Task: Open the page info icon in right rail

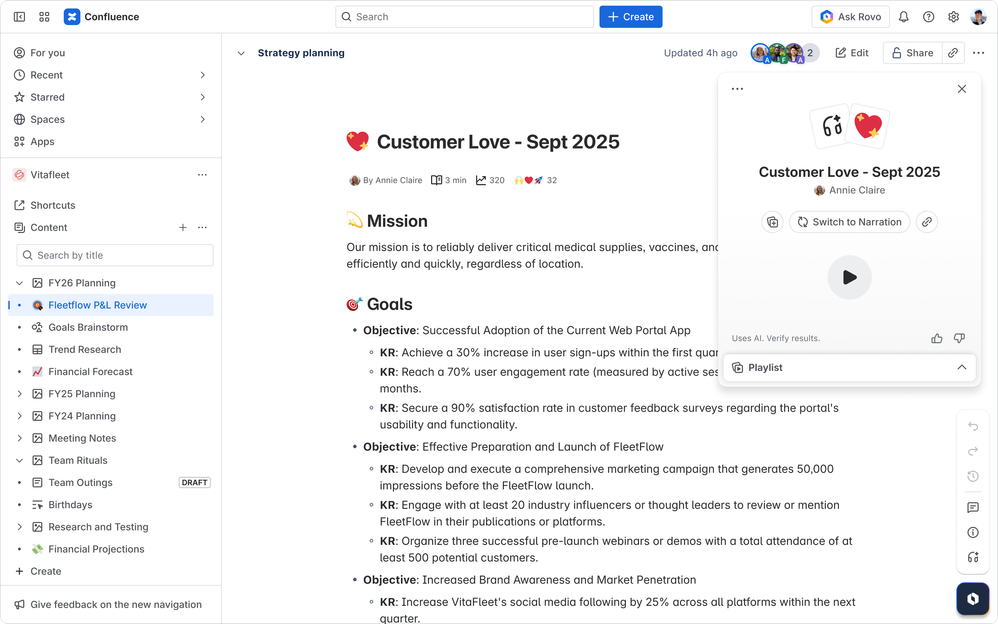Action: point(973,532)
